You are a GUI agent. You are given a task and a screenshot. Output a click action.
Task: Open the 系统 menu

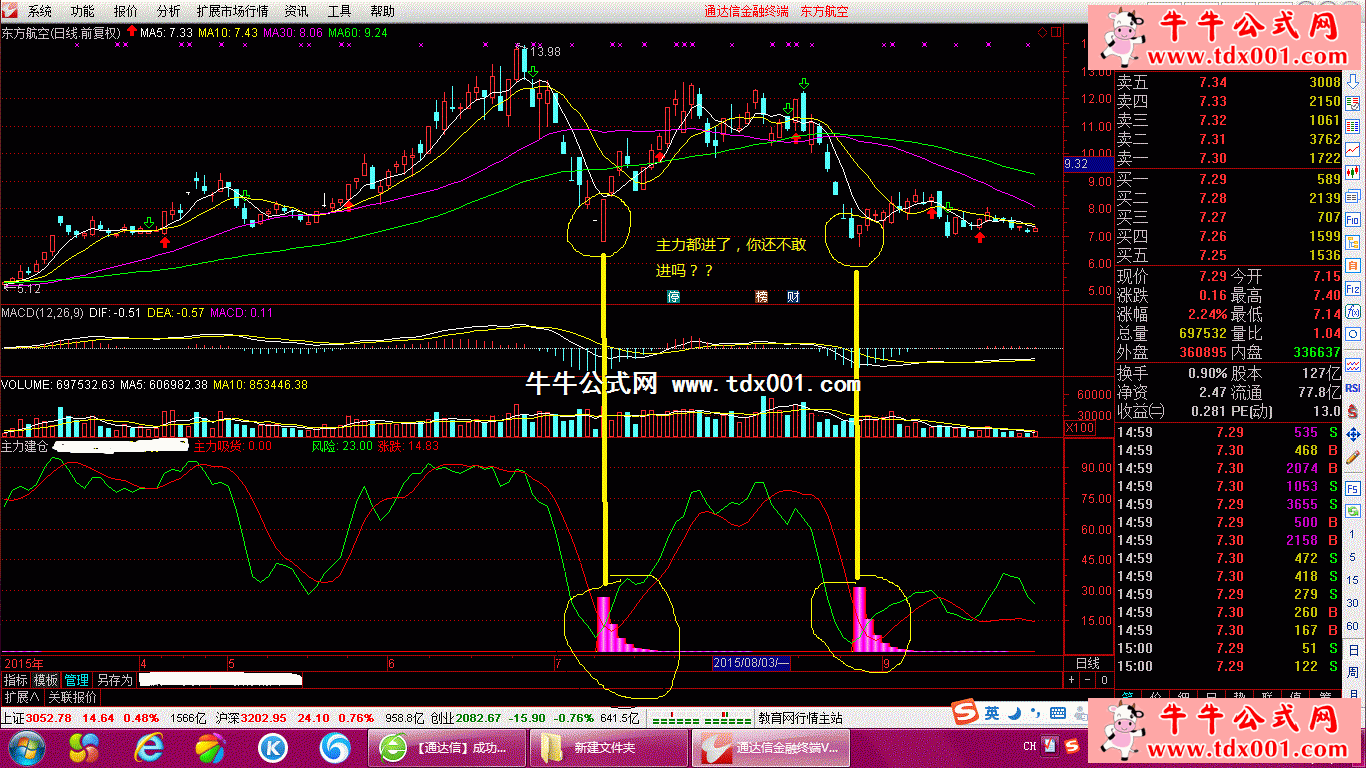pyautogui.click(x=39, y=11)
